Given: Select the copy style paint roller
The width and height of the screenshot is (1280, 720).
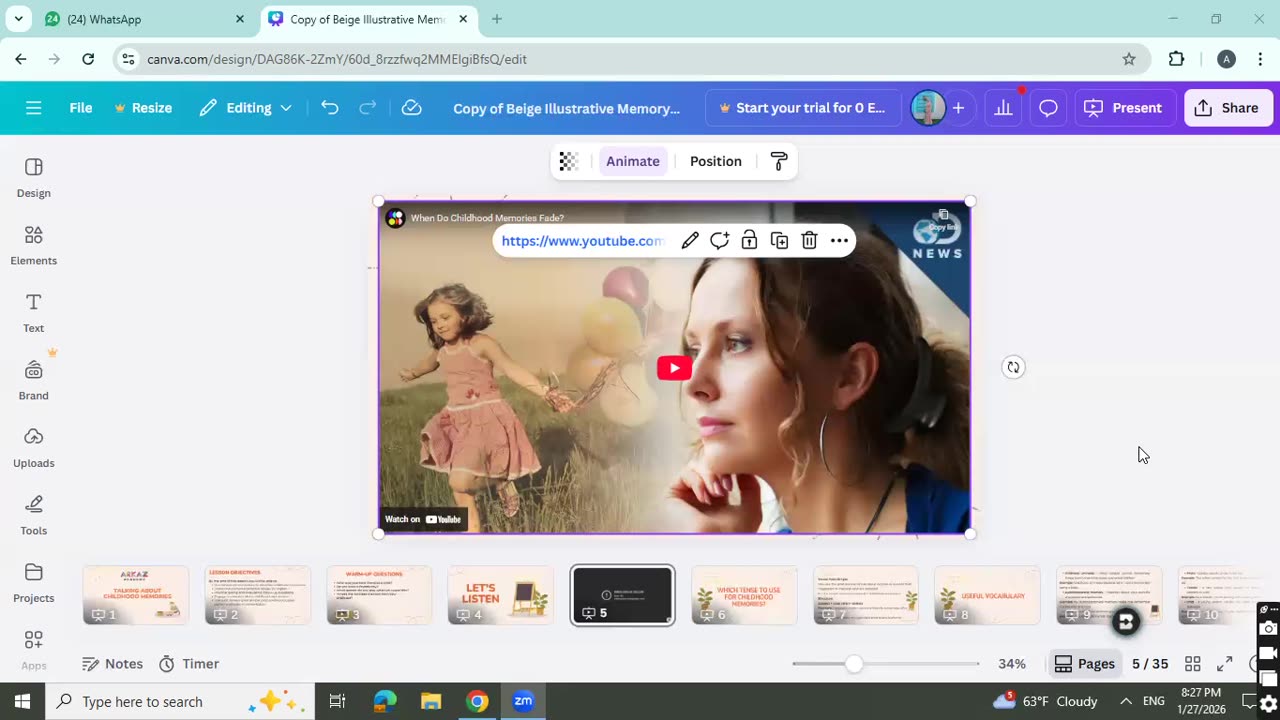Looking at the screenshot, I should pos(779,161).
